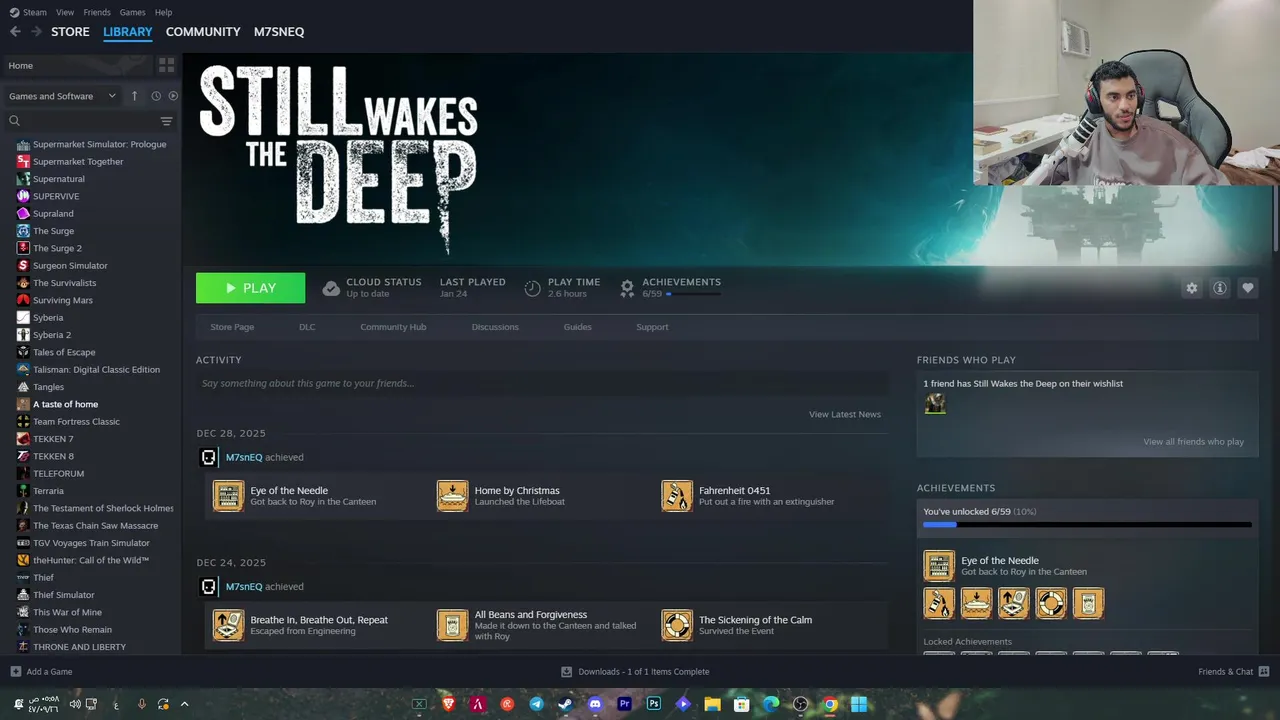
Task: Go forward with the navigation forward arrow
Action: click(x=37, y=32)
